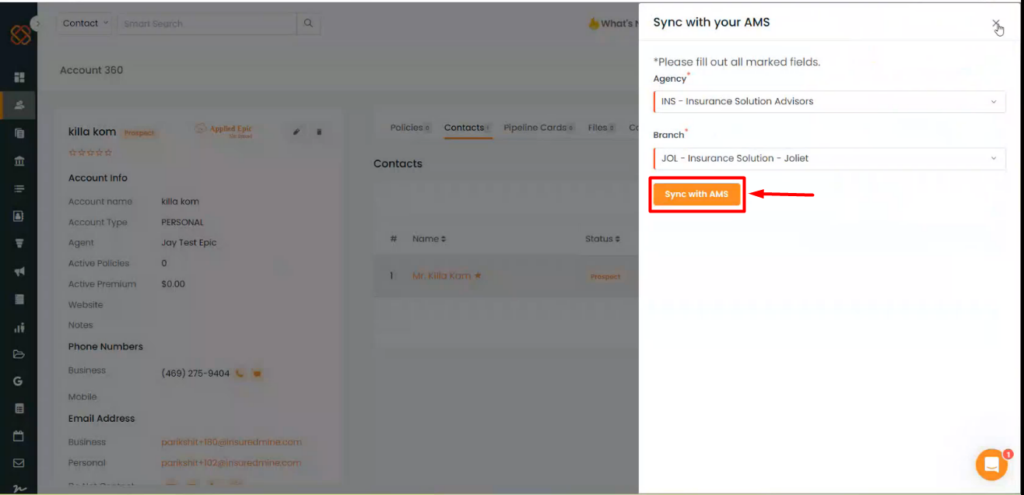Screen dimensions: 1024x495
Task: Open the folder icon in sidebar
Action: (x=19, y=355)
